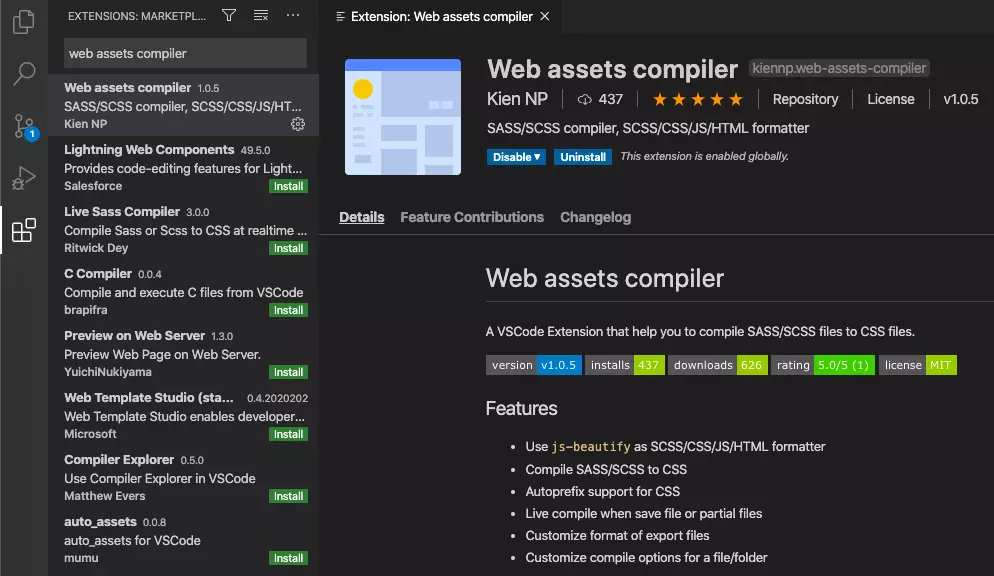Open the Repository link
The width and height of the screenshot is (994, 576).
coord(805,99)
